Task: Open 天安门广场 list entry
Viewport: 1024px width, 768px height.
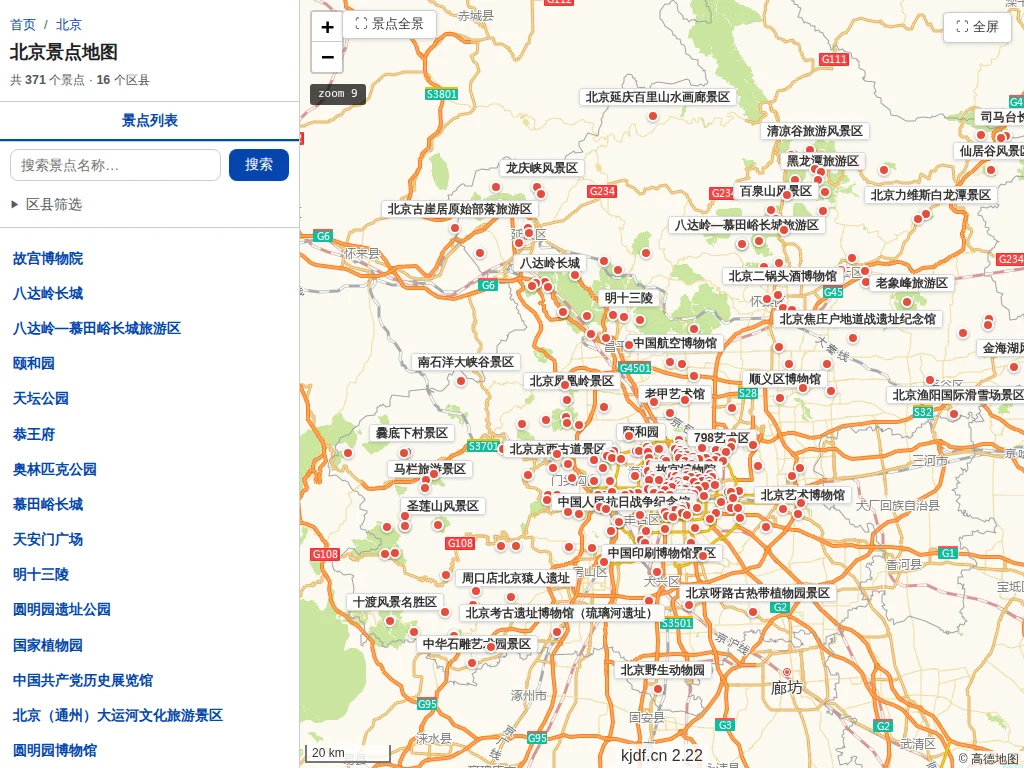Action: (x=48, y=539)
